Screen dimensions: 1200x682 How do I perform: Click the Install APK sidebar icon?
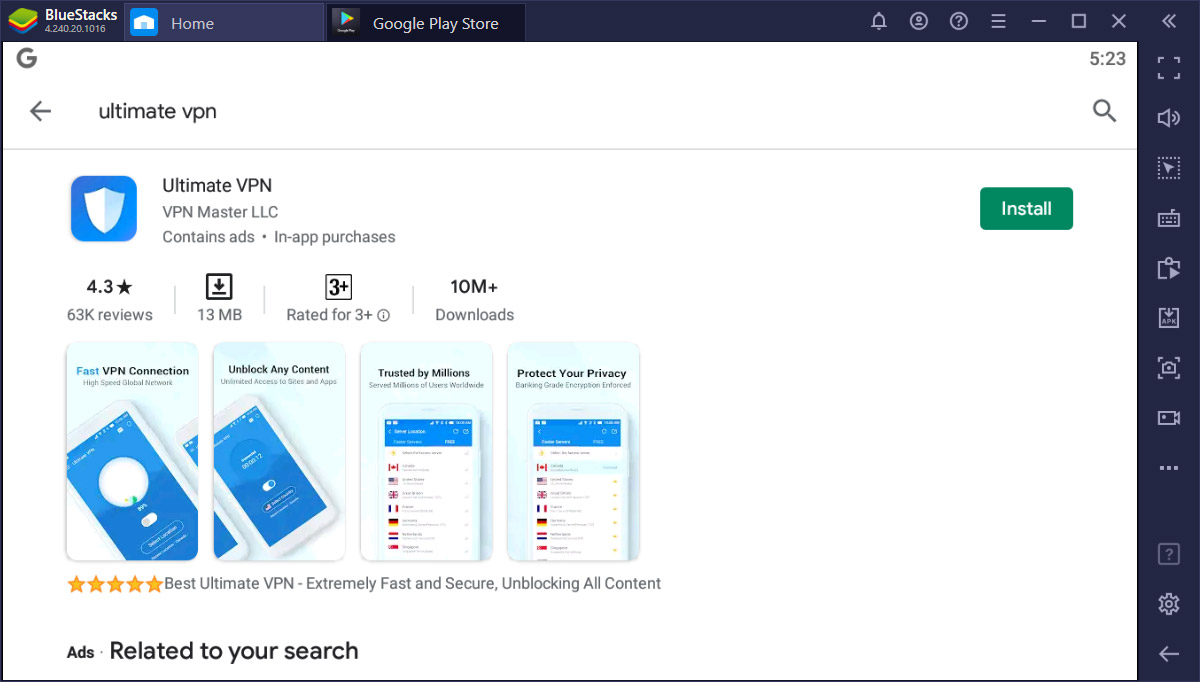(x=1168, y=318)
